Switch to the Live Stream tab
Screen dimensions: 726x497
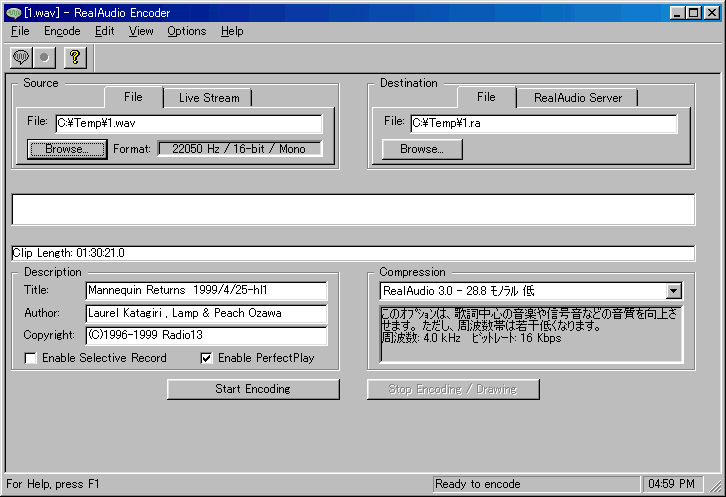(209, 98)
